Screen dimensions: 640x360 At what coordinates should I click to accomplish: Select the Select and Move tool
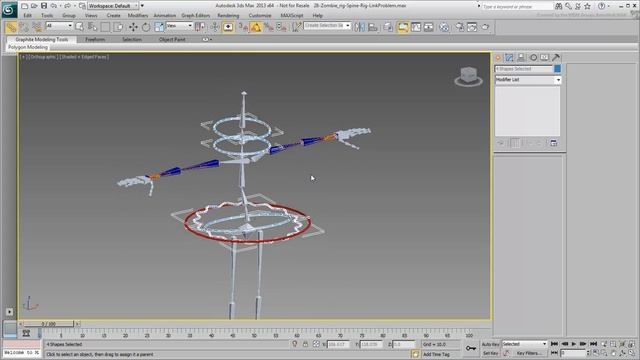click(x=133, y=27)
